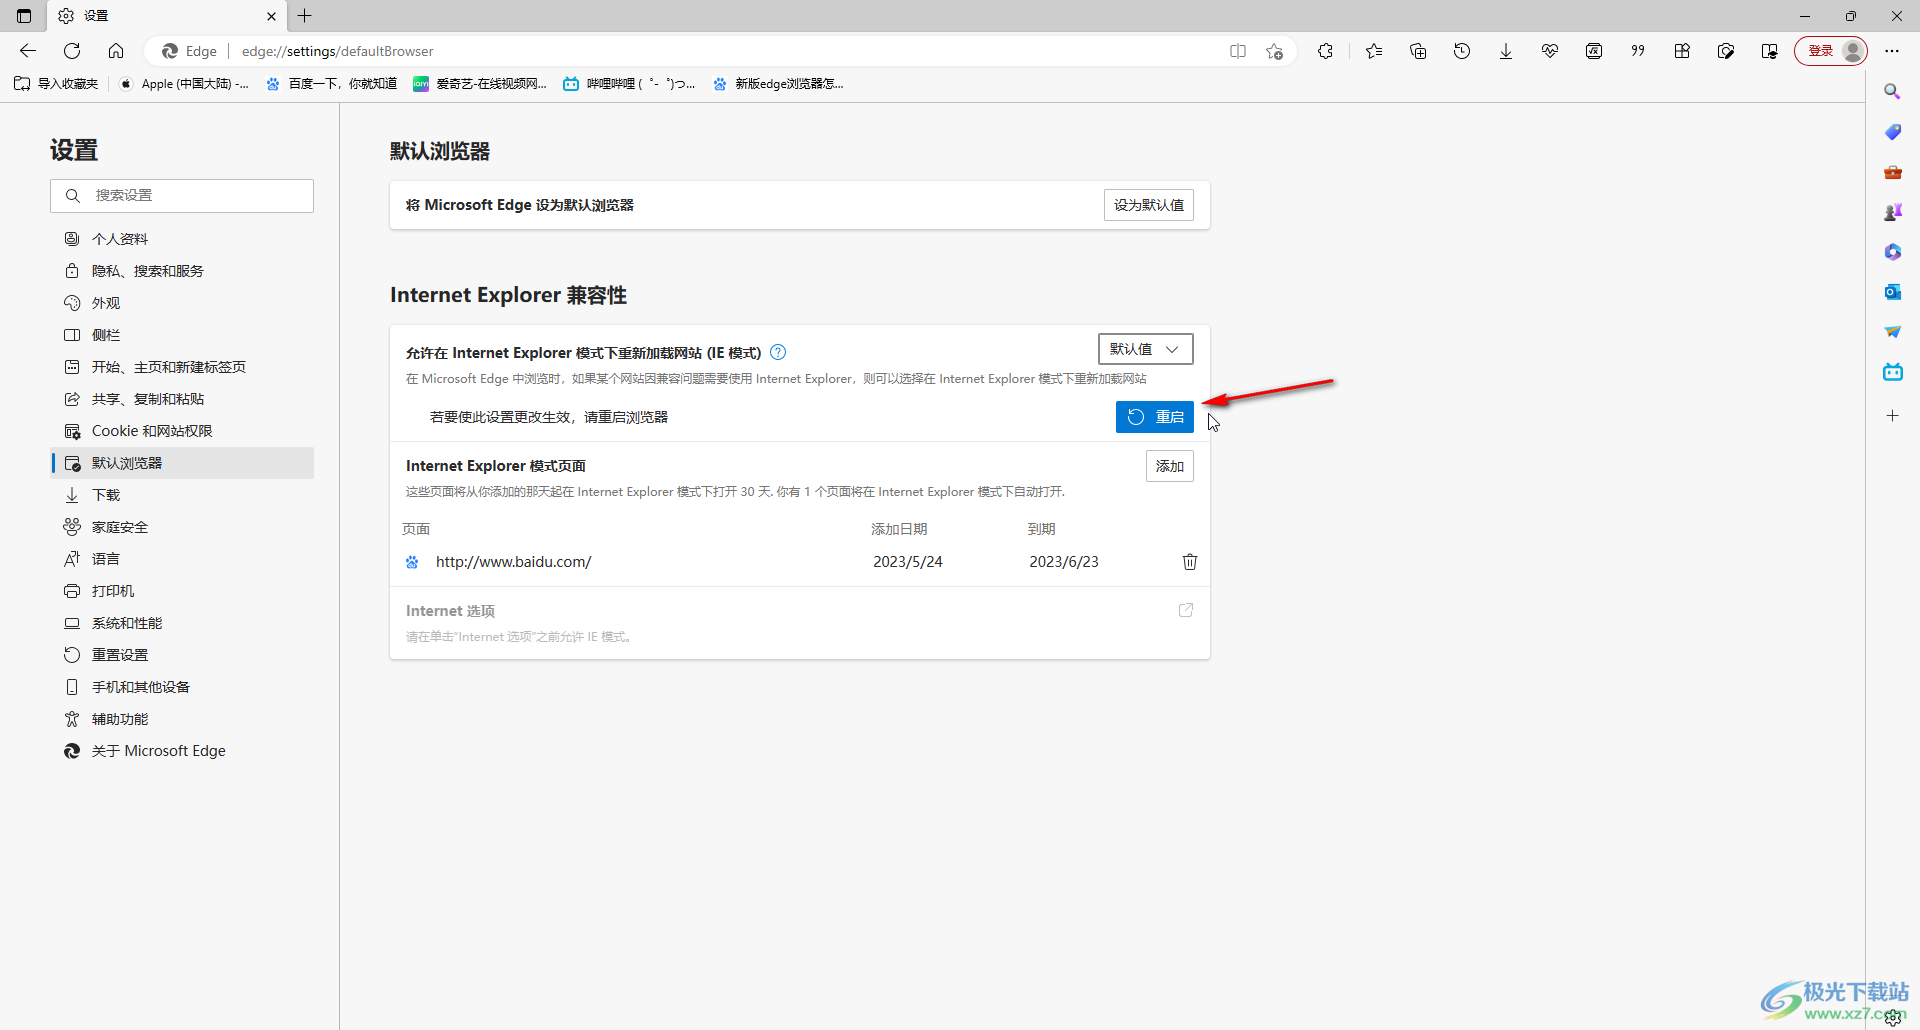
Task: Start web capture screenshot tool
Action: click(x=1726, y=51)
